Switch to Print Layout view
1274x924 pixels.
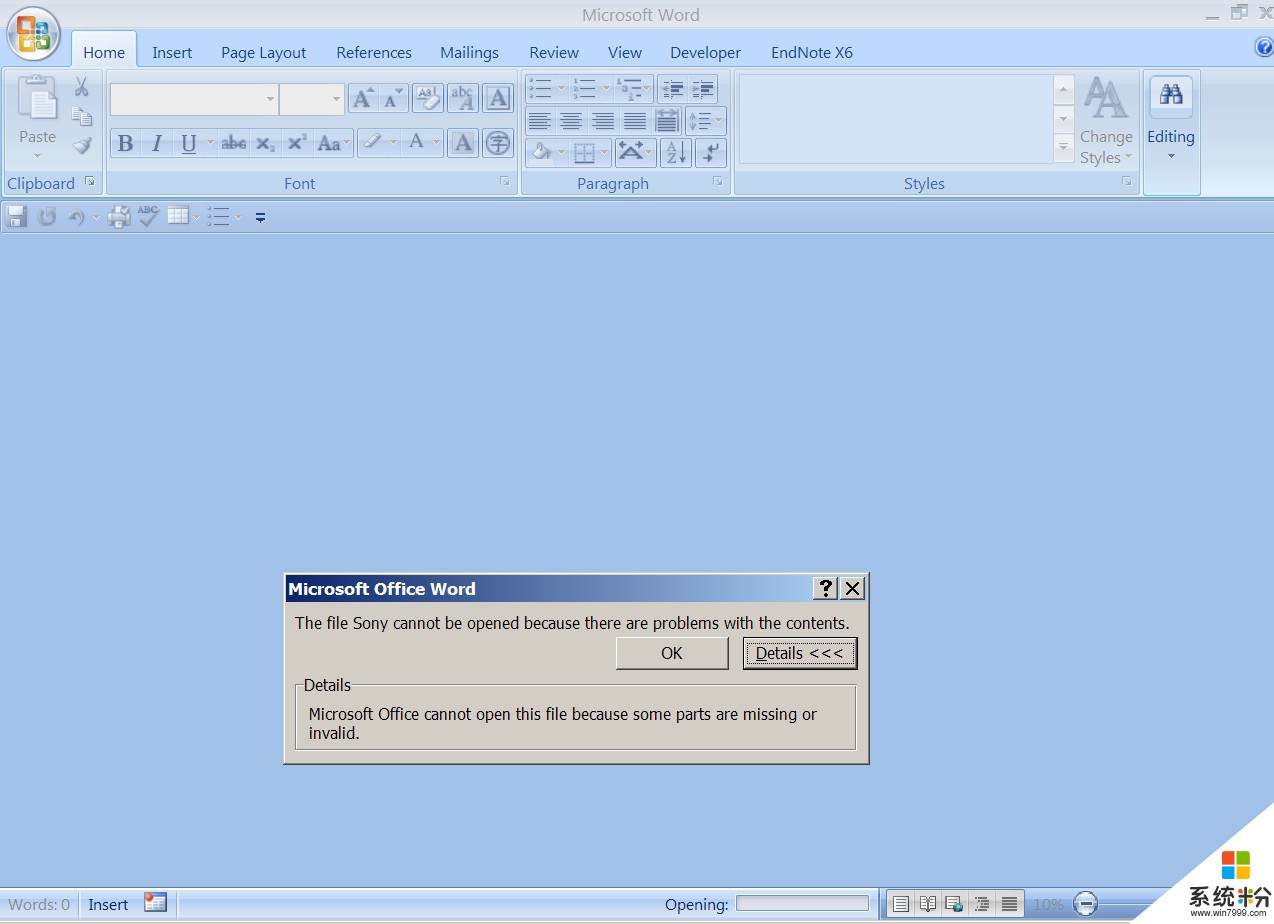coord(901,904)
